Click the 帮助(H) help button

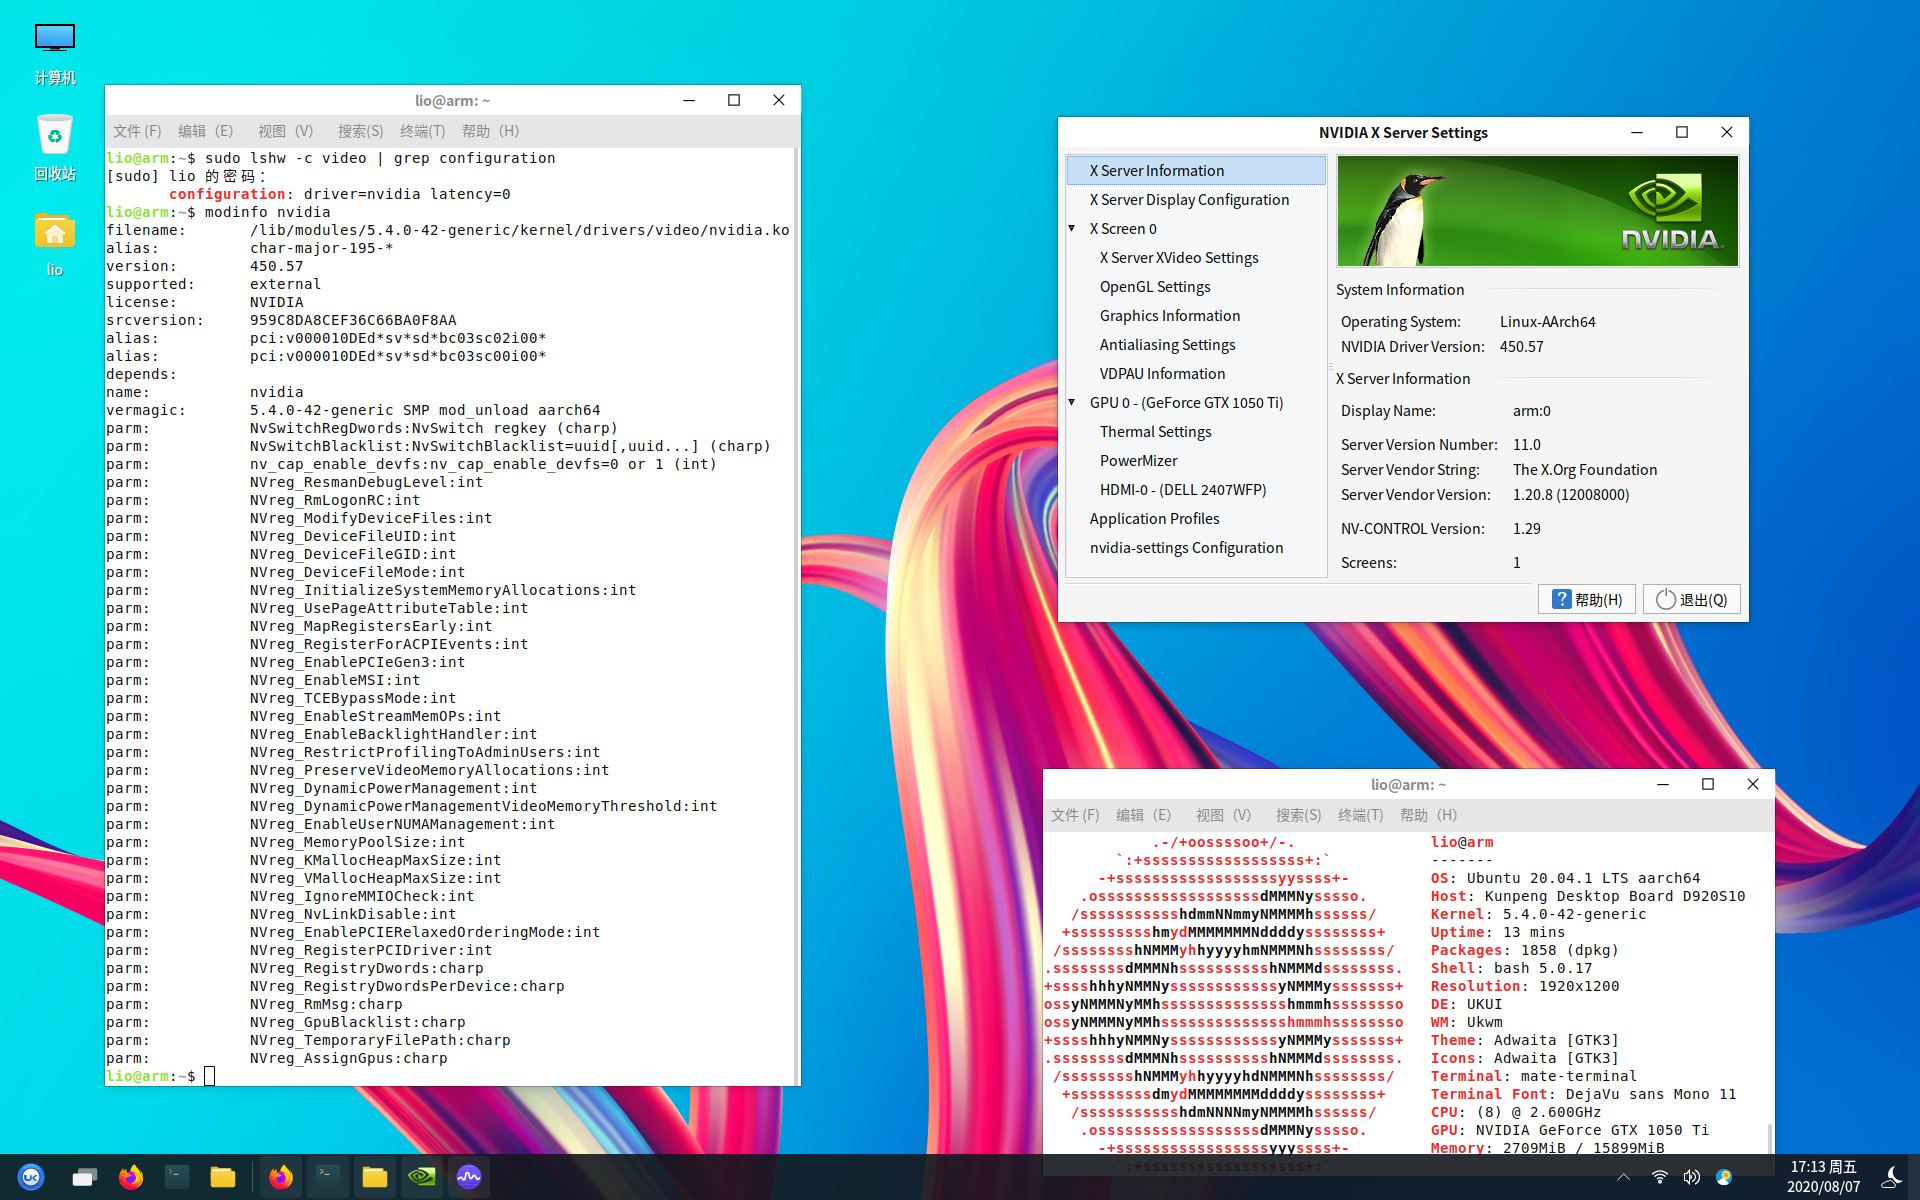[1587, 599]
